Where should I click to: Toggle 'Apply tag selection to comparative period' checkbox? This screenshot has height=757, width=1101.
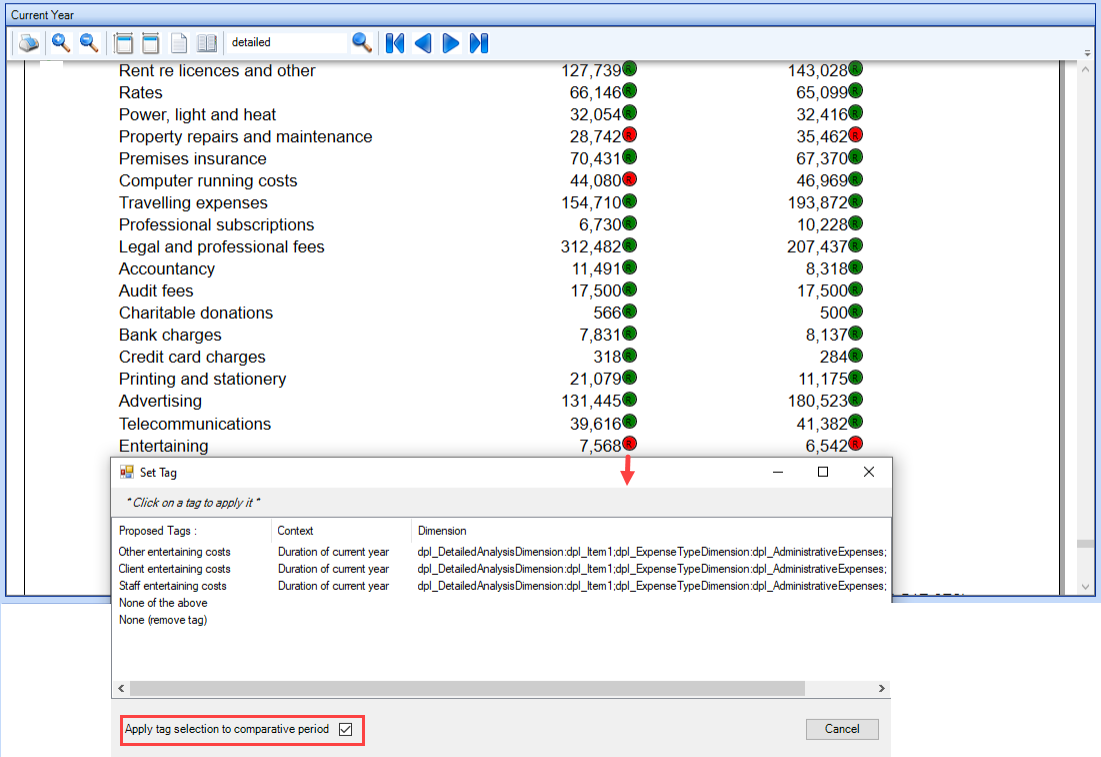click(345, 729)
